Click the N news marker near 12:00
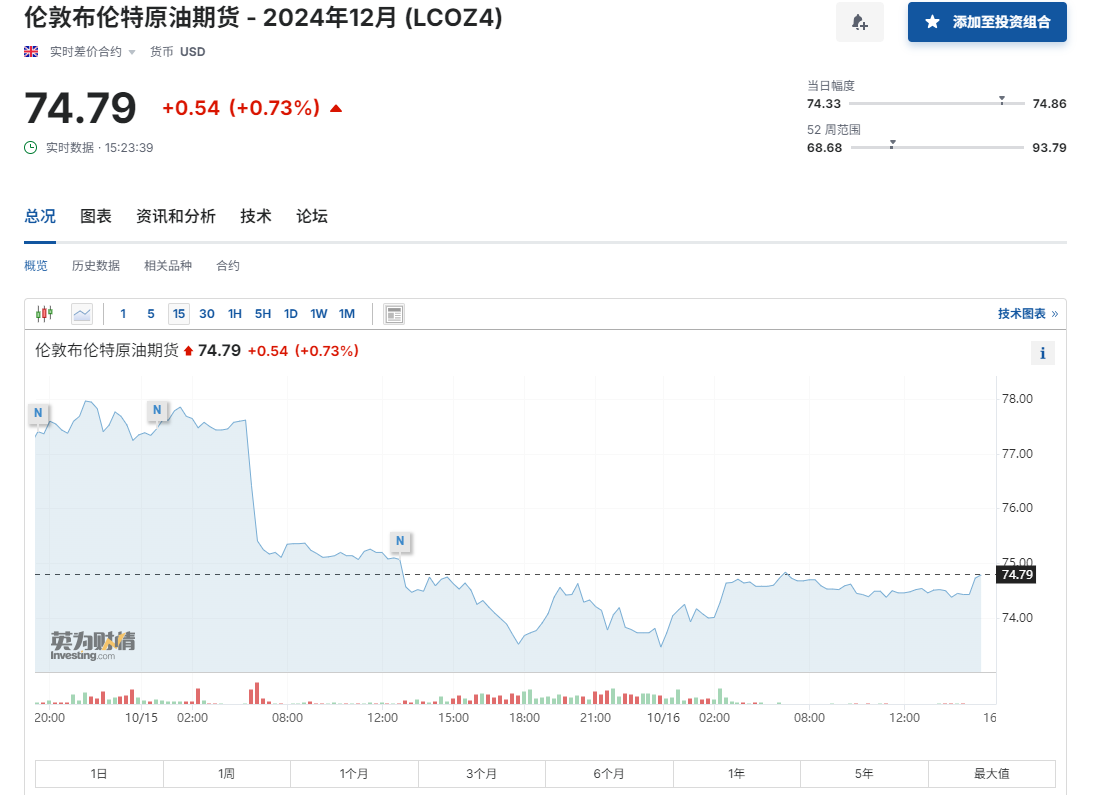This screenshot has width=1095, height=795. coord(400,541)
